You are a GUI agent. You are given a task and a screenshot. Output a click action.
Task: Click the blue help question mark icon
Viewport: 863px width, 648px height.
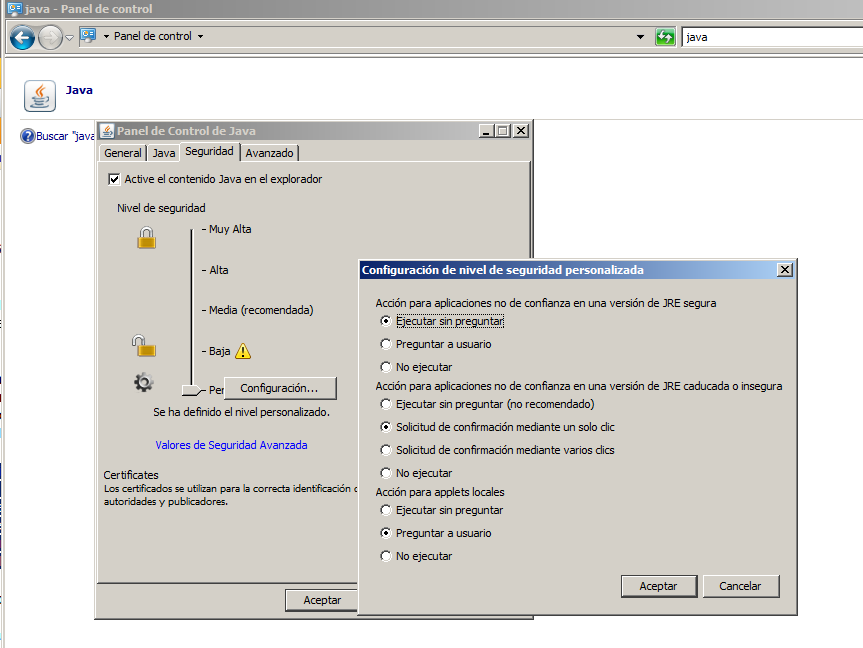[x=28, y=136]
